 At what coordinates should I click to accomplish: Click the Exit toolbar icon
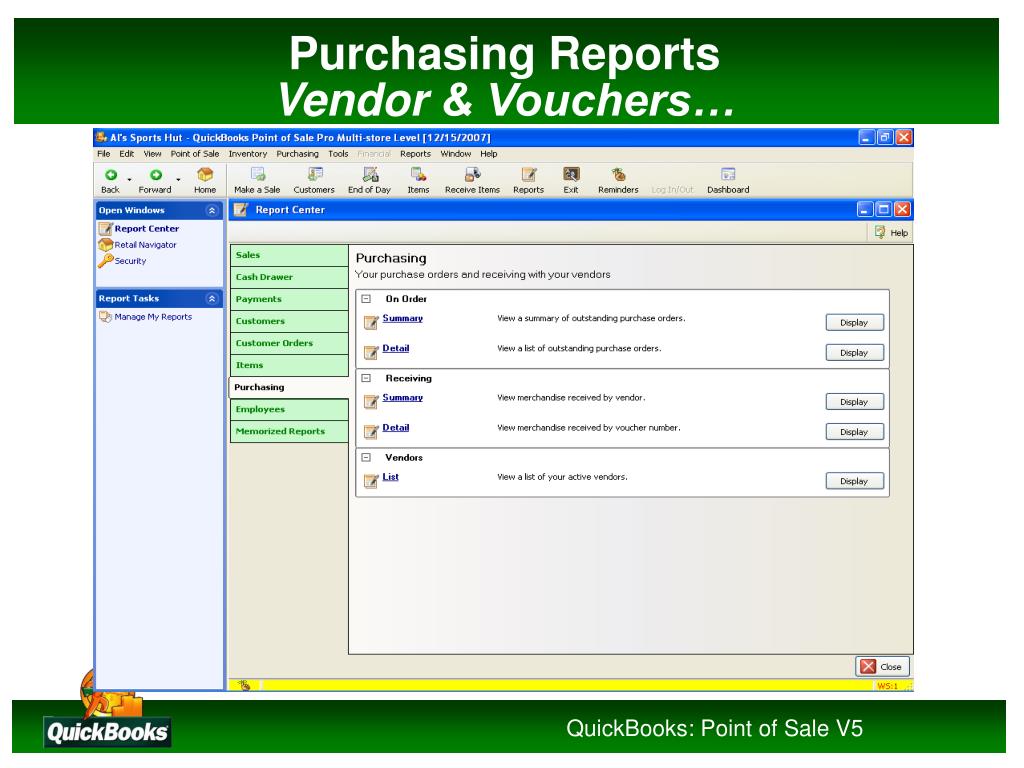[x=571, y=174]
